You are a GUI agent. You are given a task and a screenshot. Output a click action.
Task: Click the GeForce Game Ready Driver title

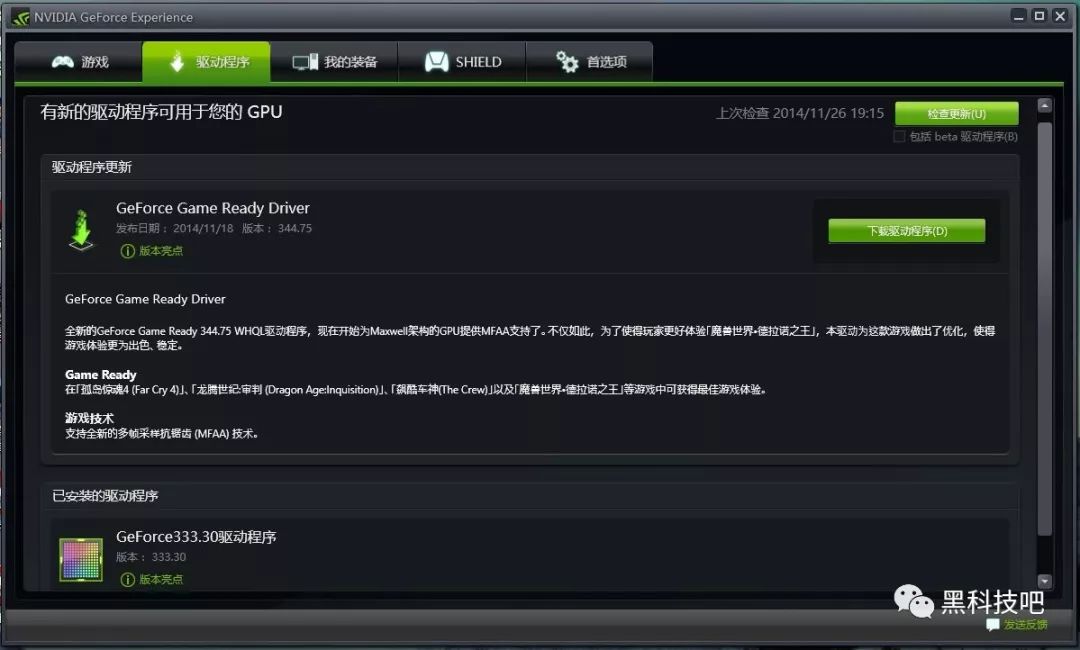(x=213, y=208)
